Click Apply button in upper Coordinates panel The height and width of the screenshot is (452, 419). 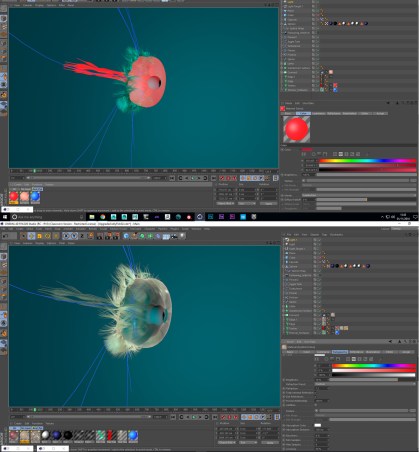pos(269,203)
